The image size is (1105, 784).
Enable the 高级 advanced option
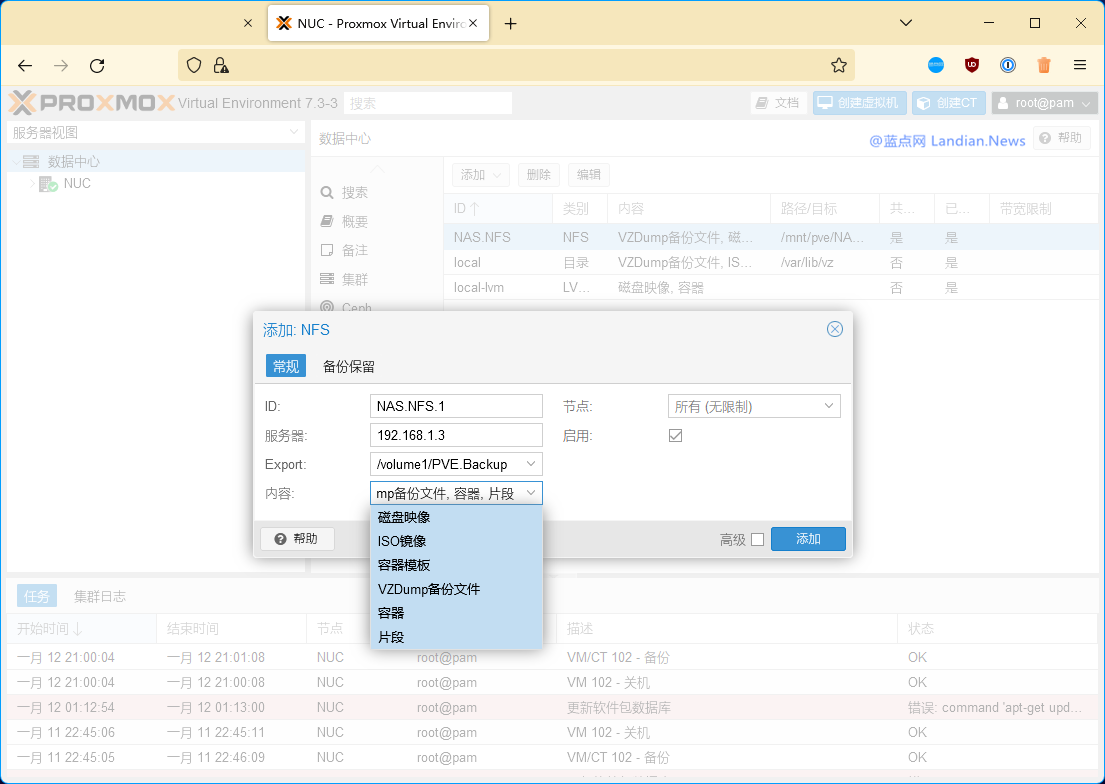pos(759,538)
